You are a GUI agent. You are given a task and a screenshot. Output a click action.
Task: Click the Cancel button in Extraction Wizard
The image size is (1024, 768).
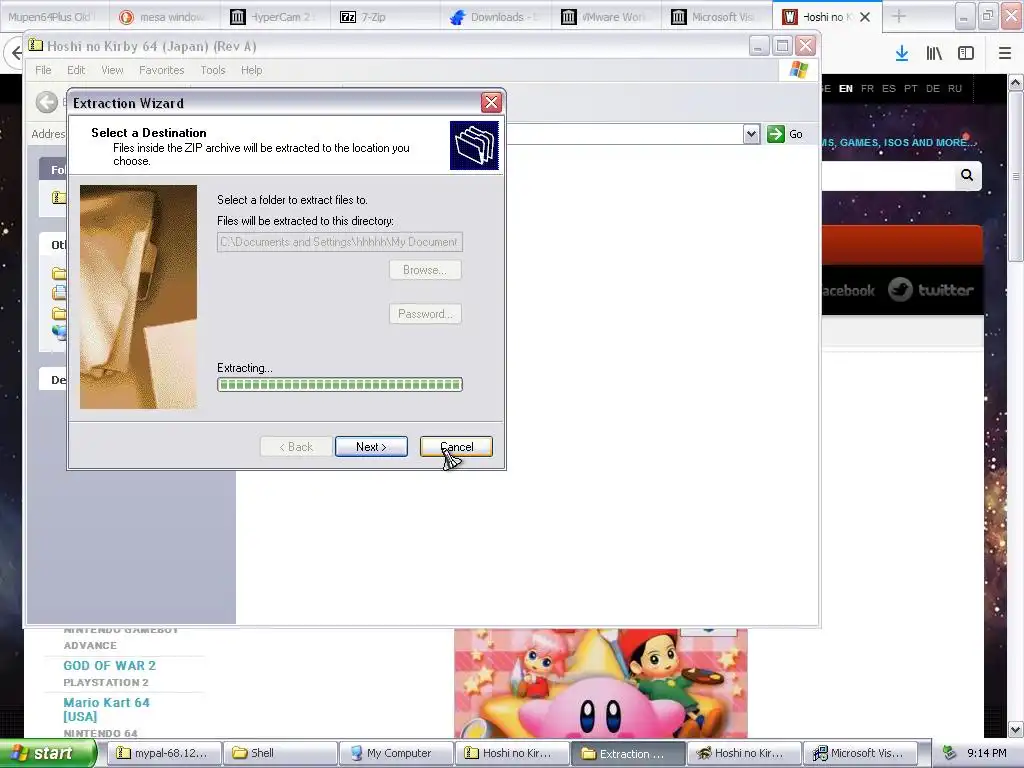click(456, 447)
